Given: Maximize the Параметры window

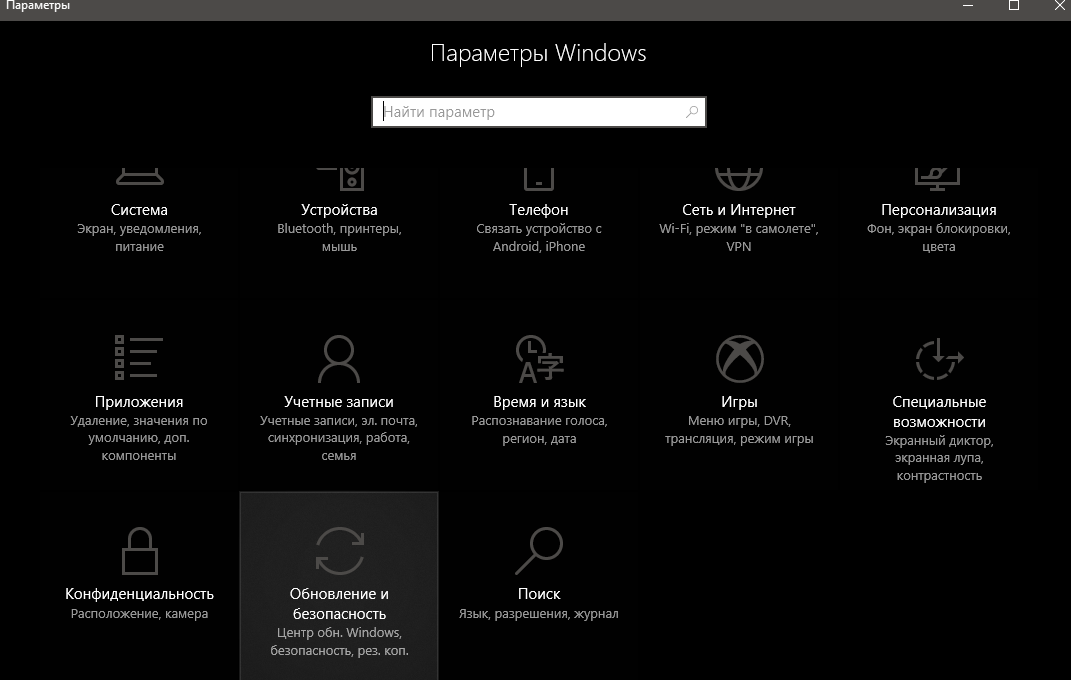Looking at the screenshot, I should click(x=1014, y=5).
